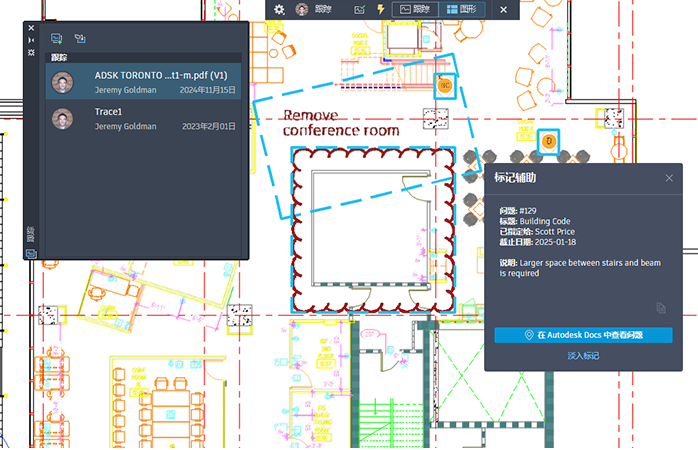Click the 标记辅助 dialog title
The width and height of the screenshot is (698, 450).
pyautogui.click(x=515, y=178)
